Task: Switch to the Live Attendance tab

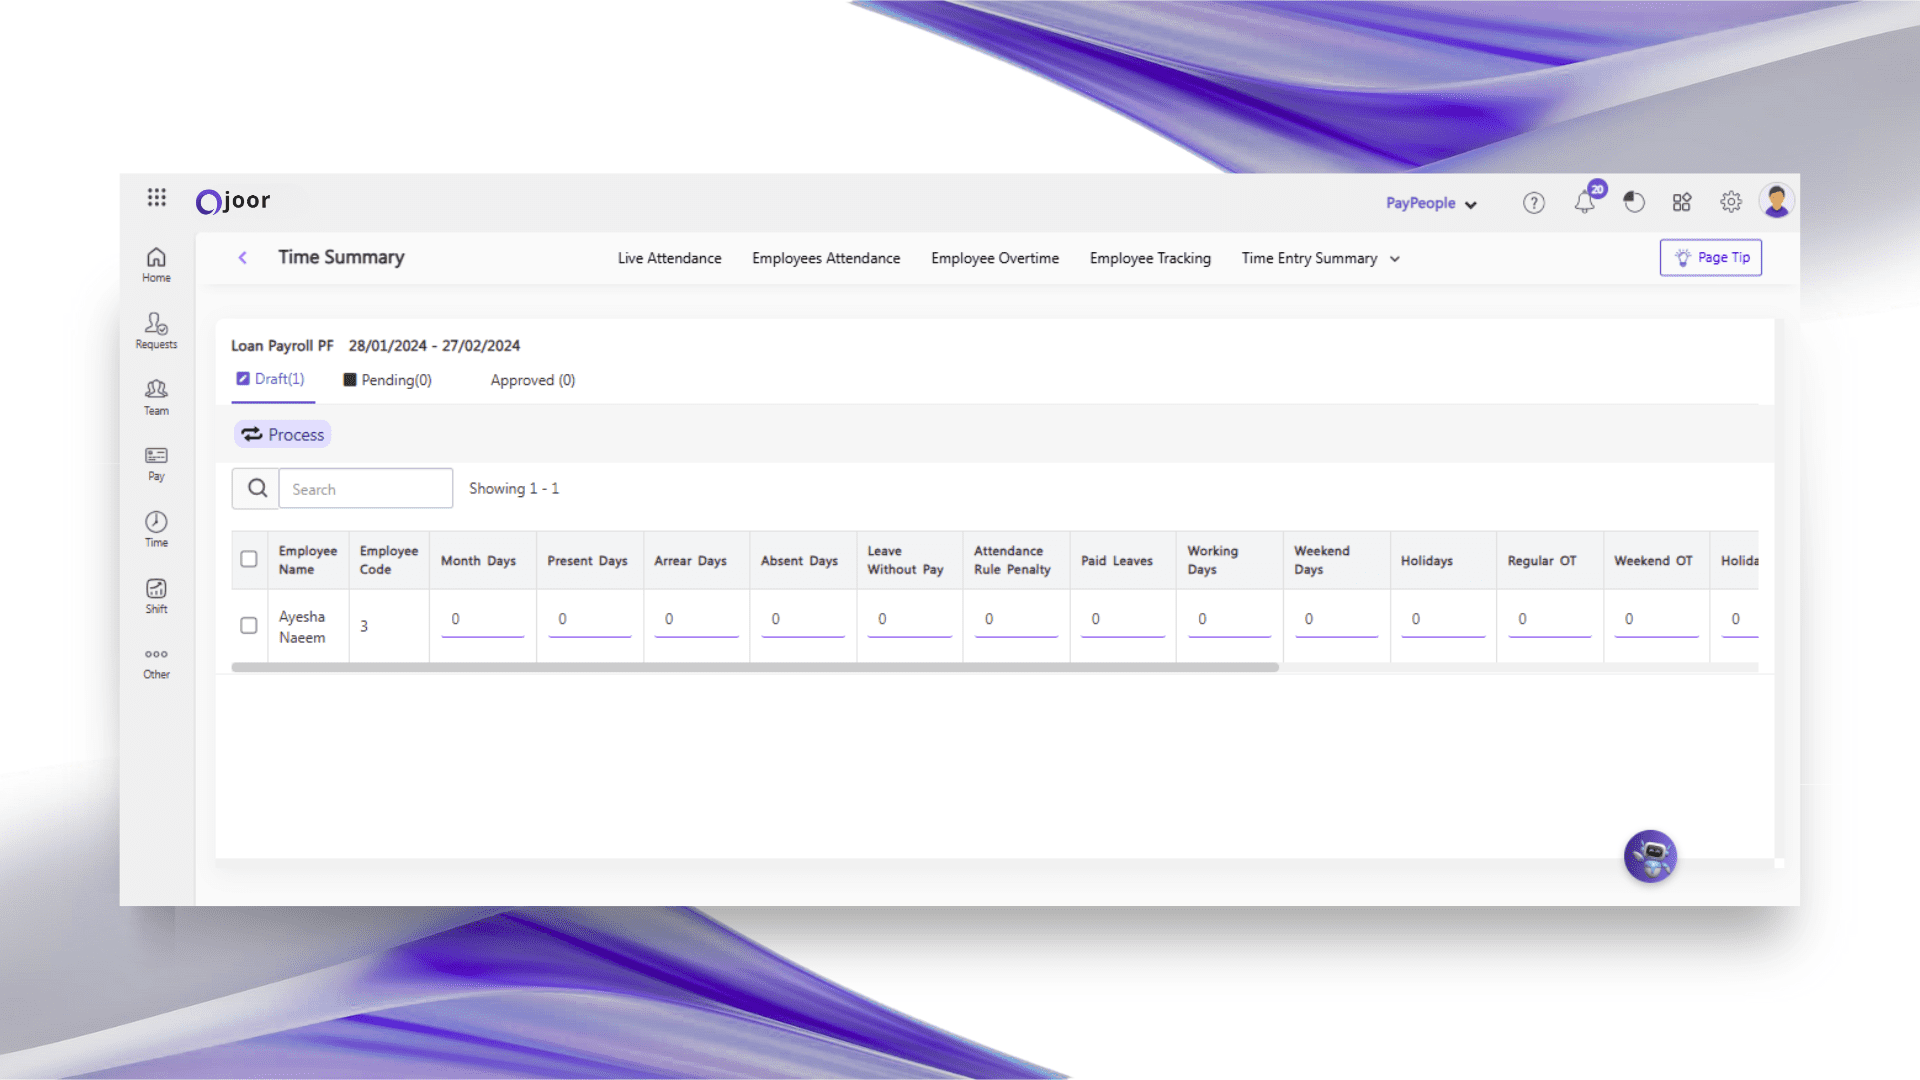Action: pyautogui.click(x=669, y=258)
